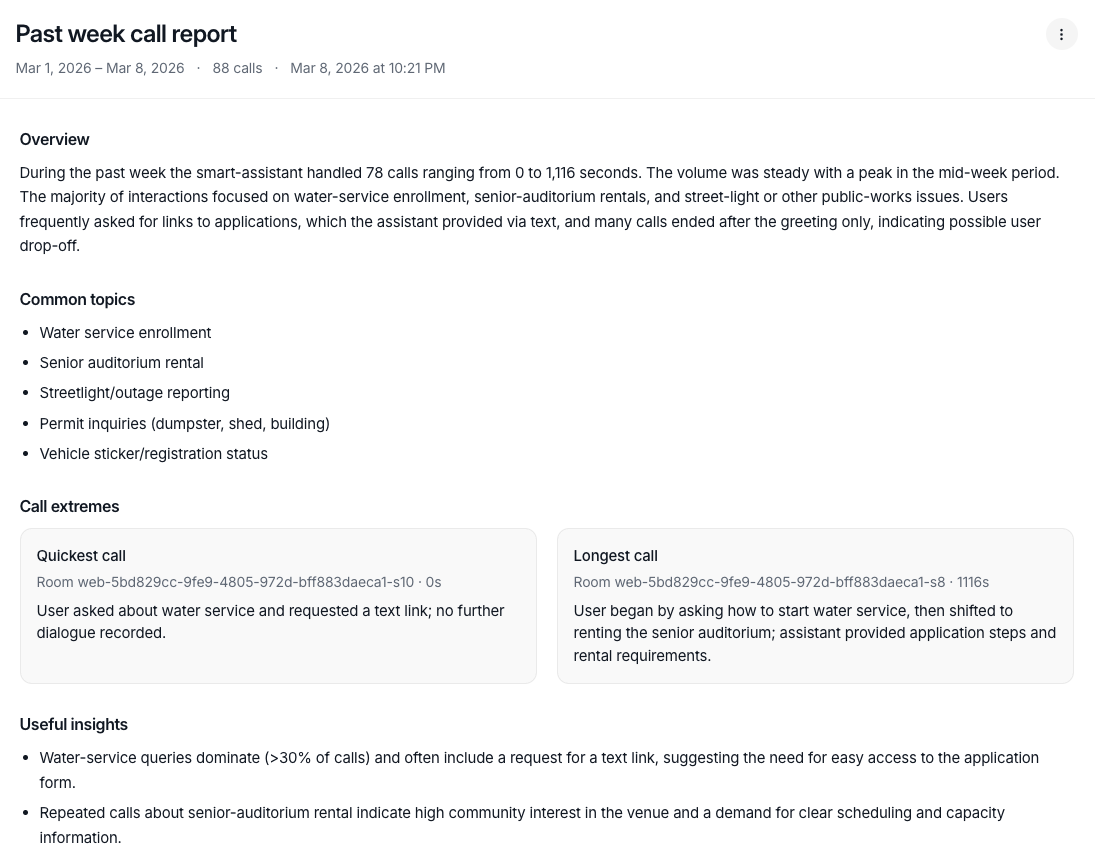Click the Overview section heading
Screen dimensions: 1095x853
tap(54, 140)
